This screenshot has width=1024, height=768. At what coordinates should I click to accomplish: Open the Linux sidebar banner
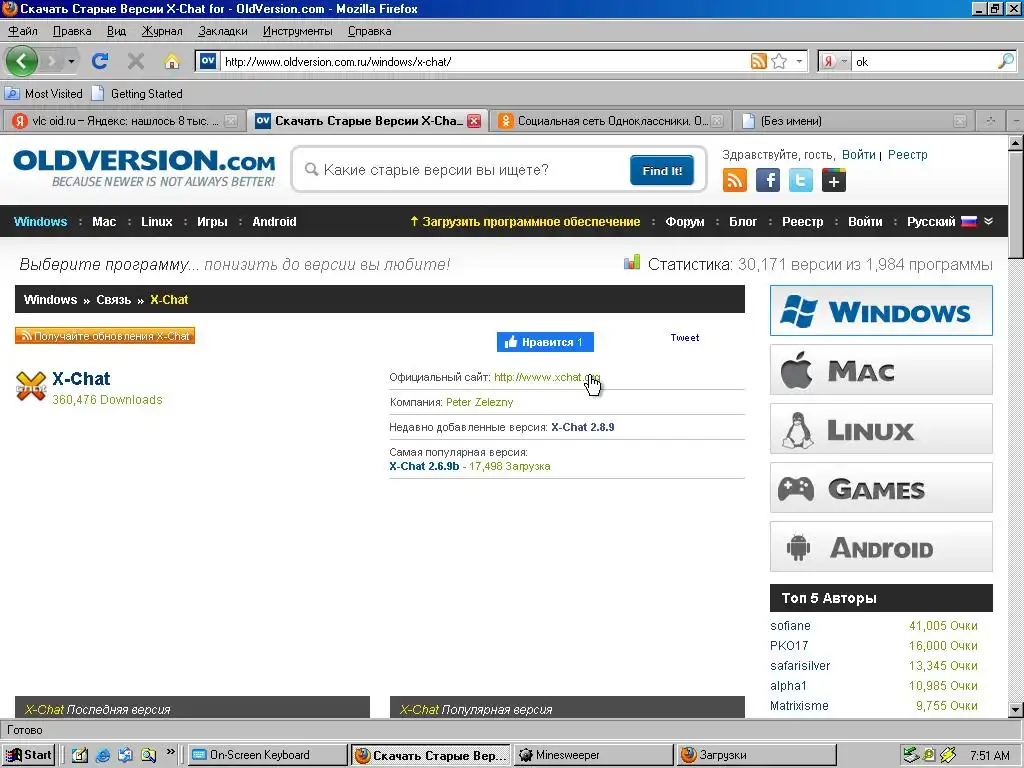pos(881,429)
